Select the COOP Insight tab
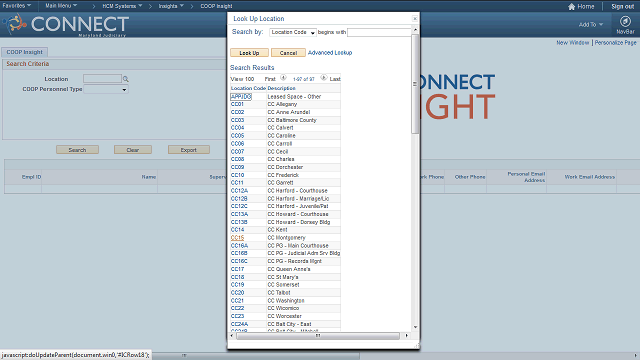This screenshot has height=360, width=640. click(x=24, y=52)
